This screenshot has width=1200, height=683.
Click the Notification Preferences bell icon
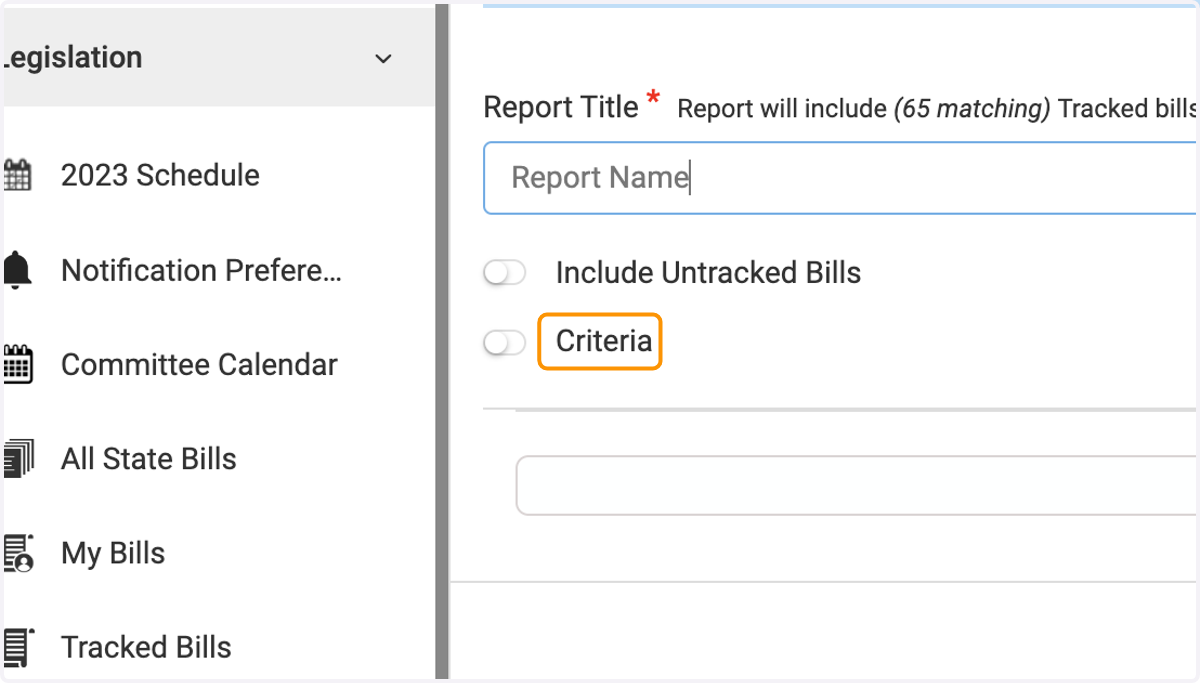coord(17,271)
